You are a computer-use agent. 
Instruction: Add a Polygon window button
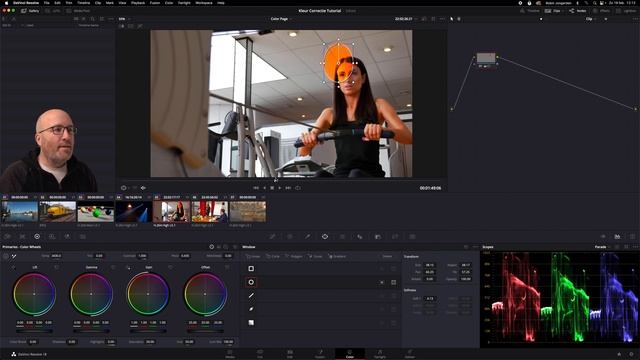click(x=294, y=256)
